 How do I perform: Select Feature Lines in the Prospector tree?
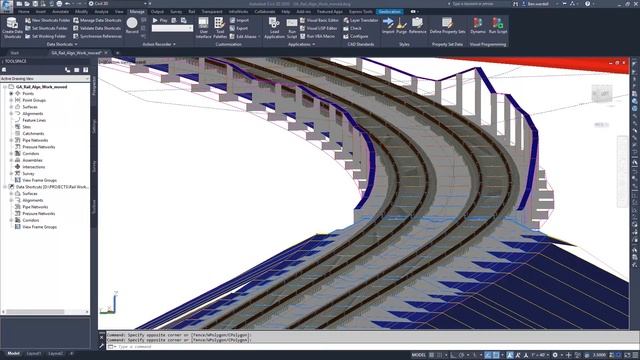click(34, 120)
